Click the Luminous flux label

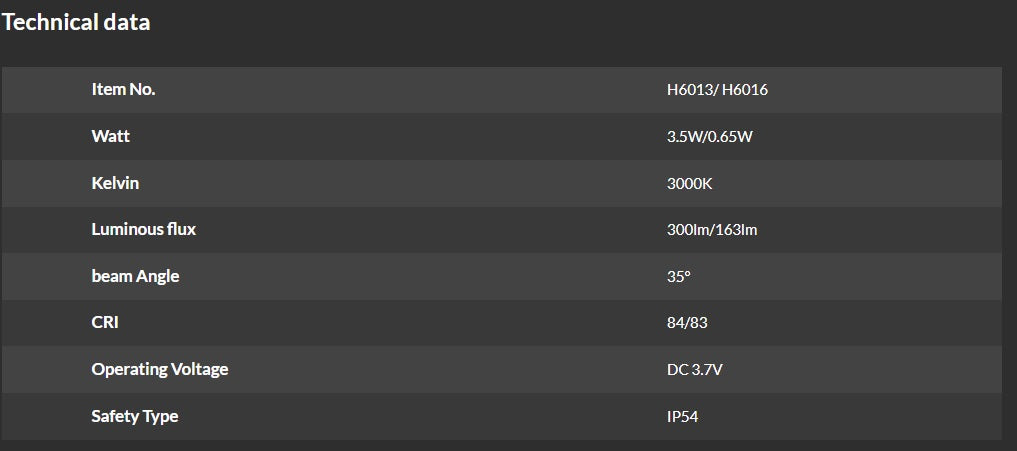coord(143,229)
